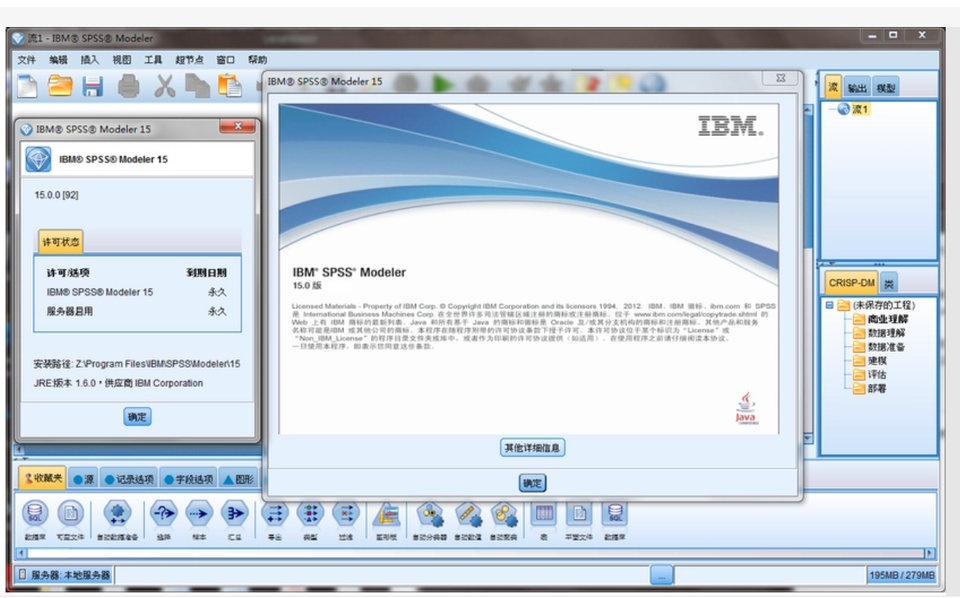Switch to the 输出 manager tab

pyautogui.click(x=857, y=88)
